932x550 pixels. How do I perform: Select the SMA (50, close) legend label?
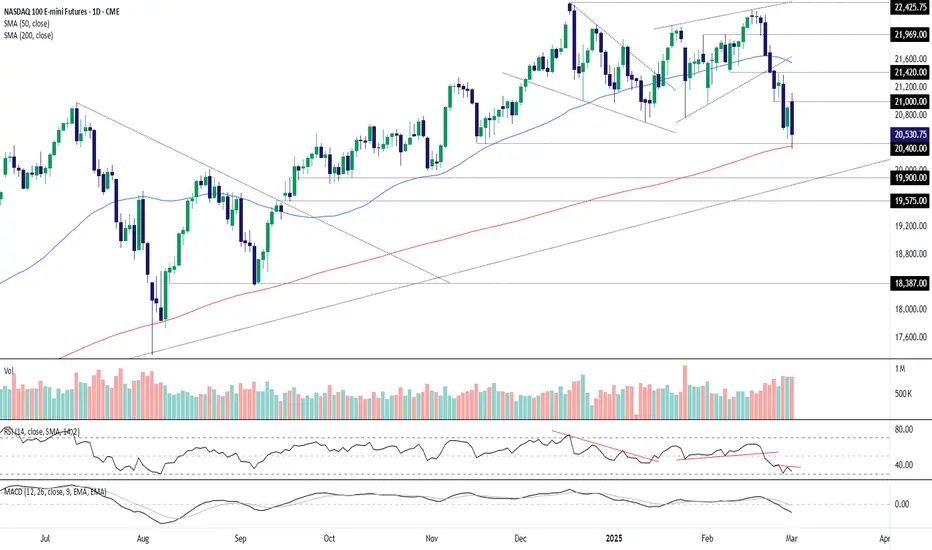pyautogui.click(x=27, y=23)
